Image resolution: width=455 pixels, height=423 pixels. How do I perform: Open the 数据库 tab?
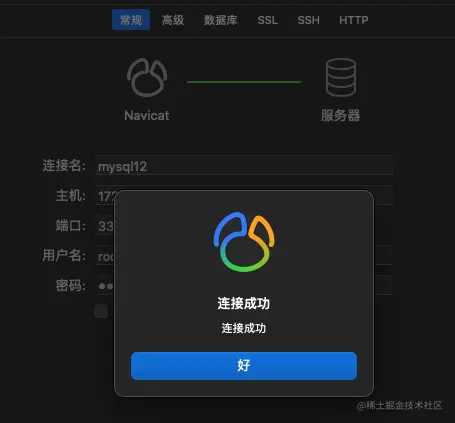pos(220,20)
